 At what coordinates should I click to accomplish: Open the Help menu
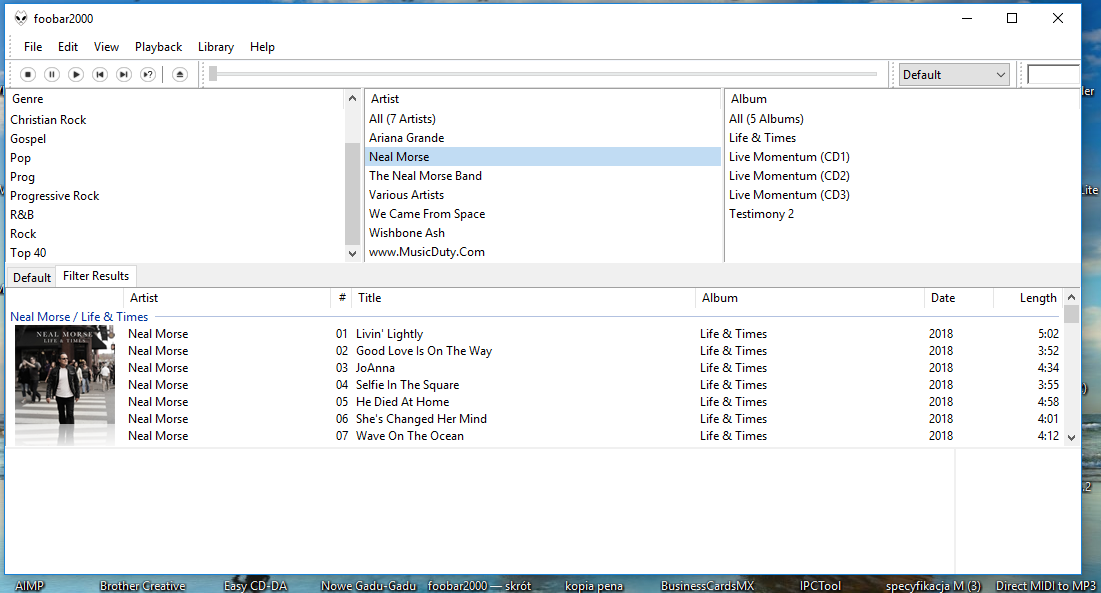[263, 47]
